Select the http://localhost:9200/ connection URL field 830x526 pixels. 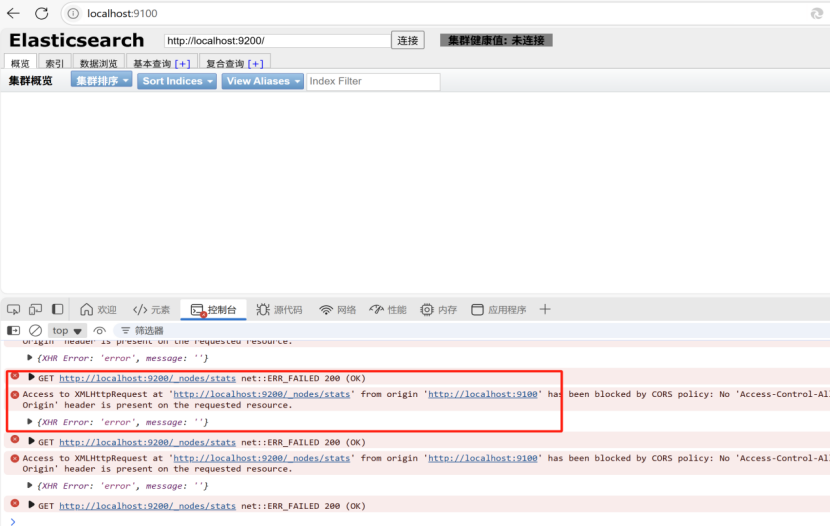click(x=277, y=41)
